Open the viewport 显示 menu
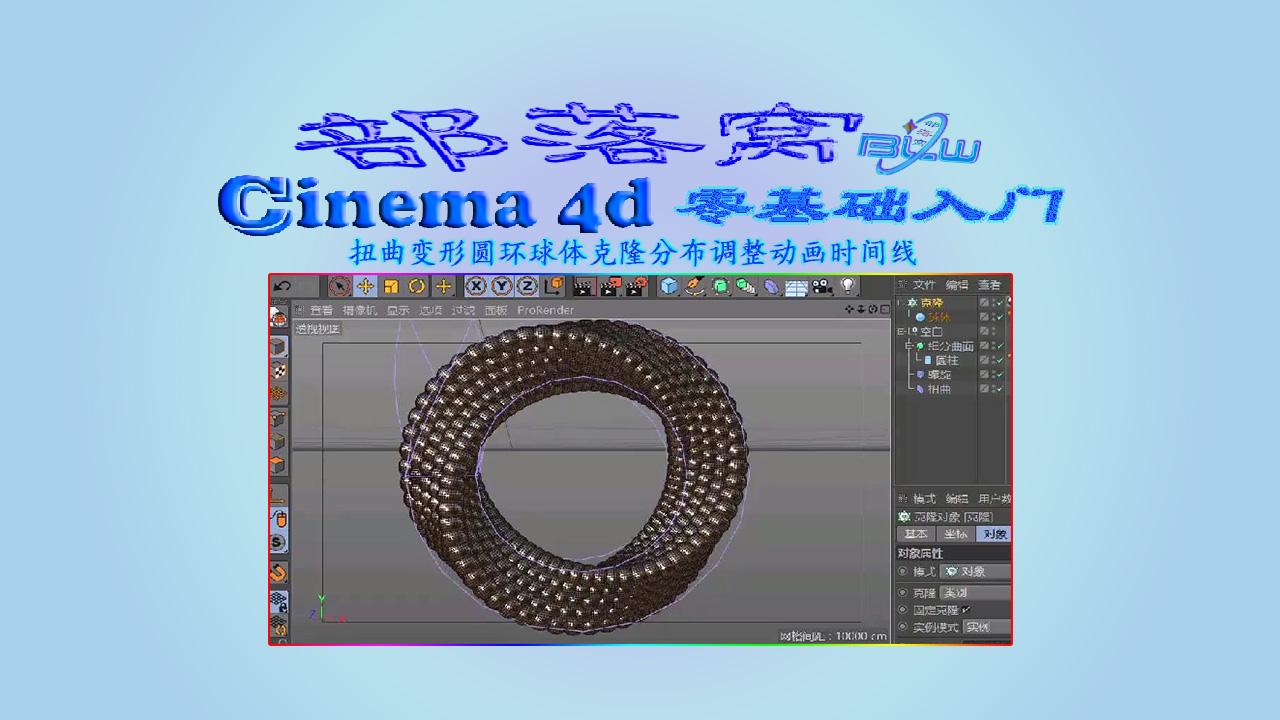This screenshot has height=720, width=1280. 398,310
